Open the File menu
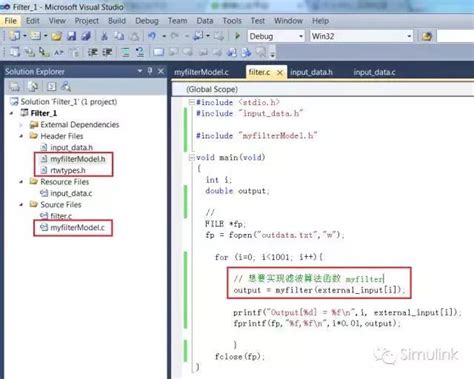The height and width of the screenshot is (379, 474). tap(11, 21)
